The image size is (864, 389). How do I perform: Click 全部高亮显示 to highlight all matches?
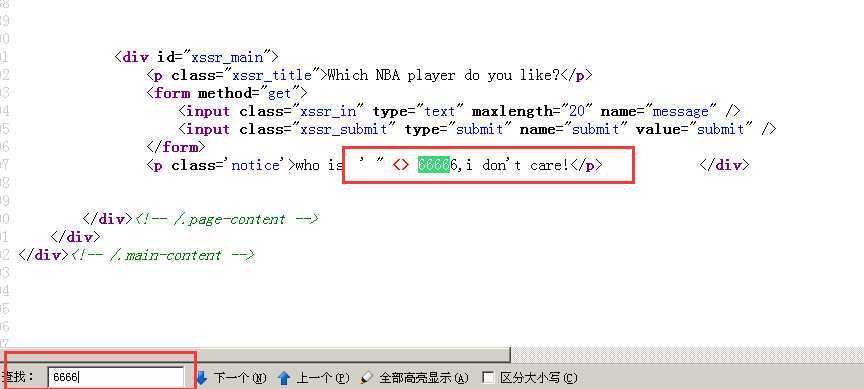414,378
